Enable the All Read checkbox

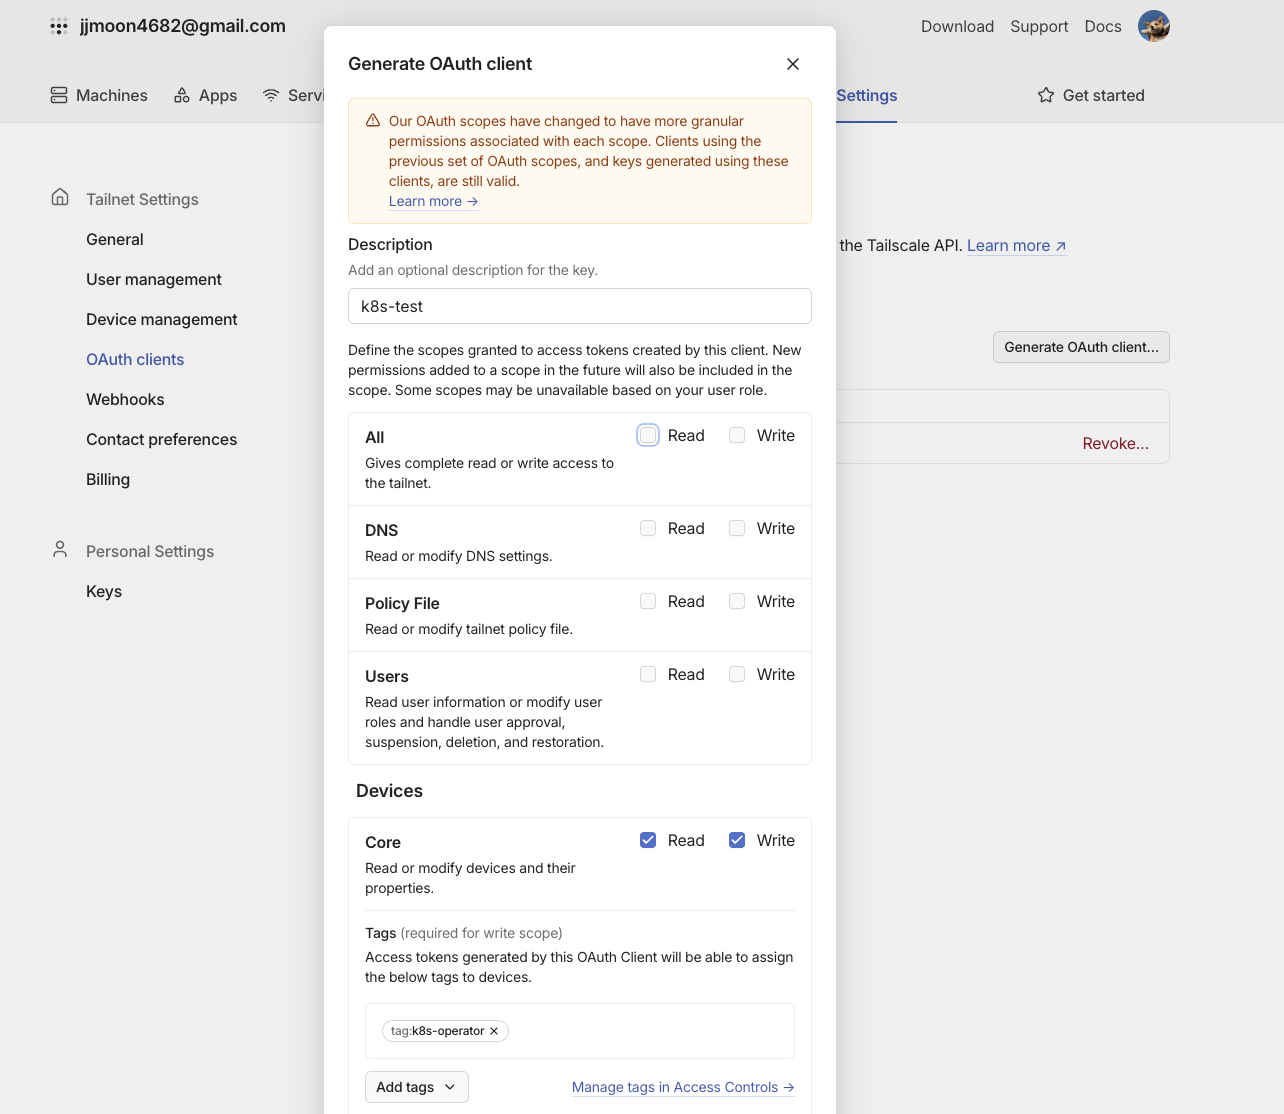click(648, 435)
